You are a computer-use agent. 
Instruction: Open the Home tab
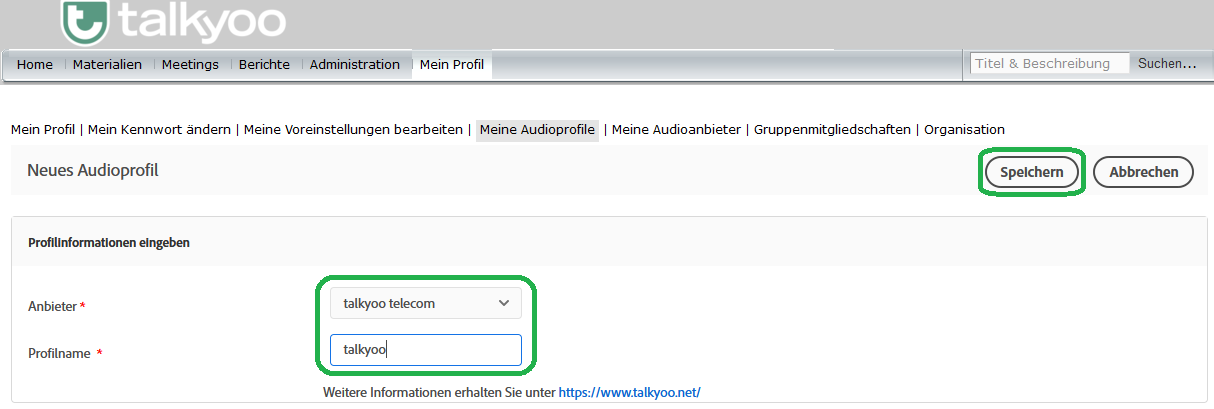pos(35,64)
